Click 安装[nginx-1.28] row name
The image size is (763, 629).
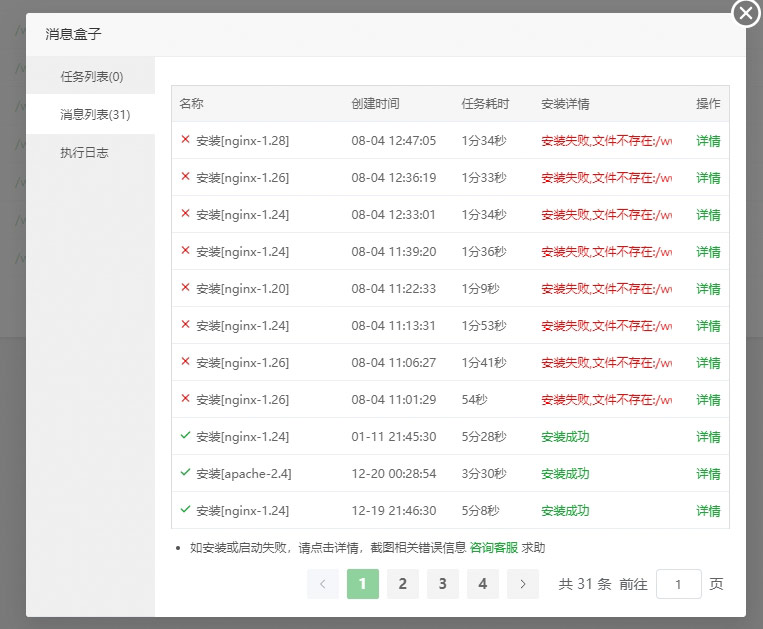point(242,141)
